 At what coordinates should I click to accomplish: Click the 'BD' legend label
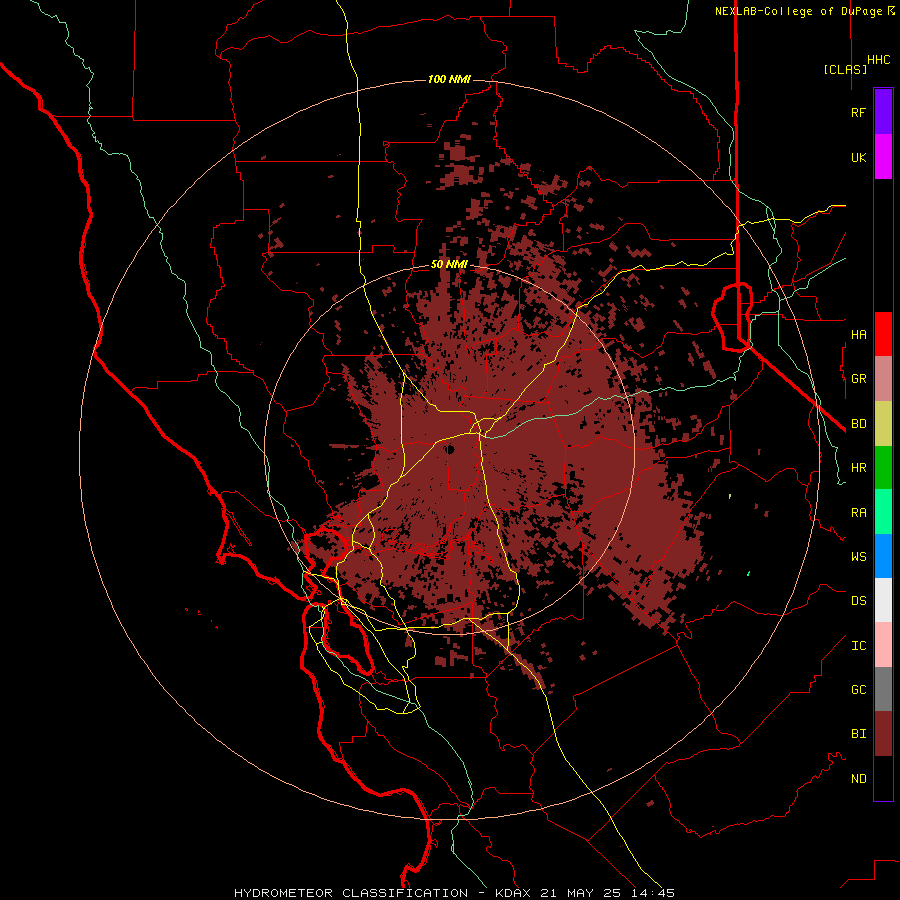(x=858, y=424)
